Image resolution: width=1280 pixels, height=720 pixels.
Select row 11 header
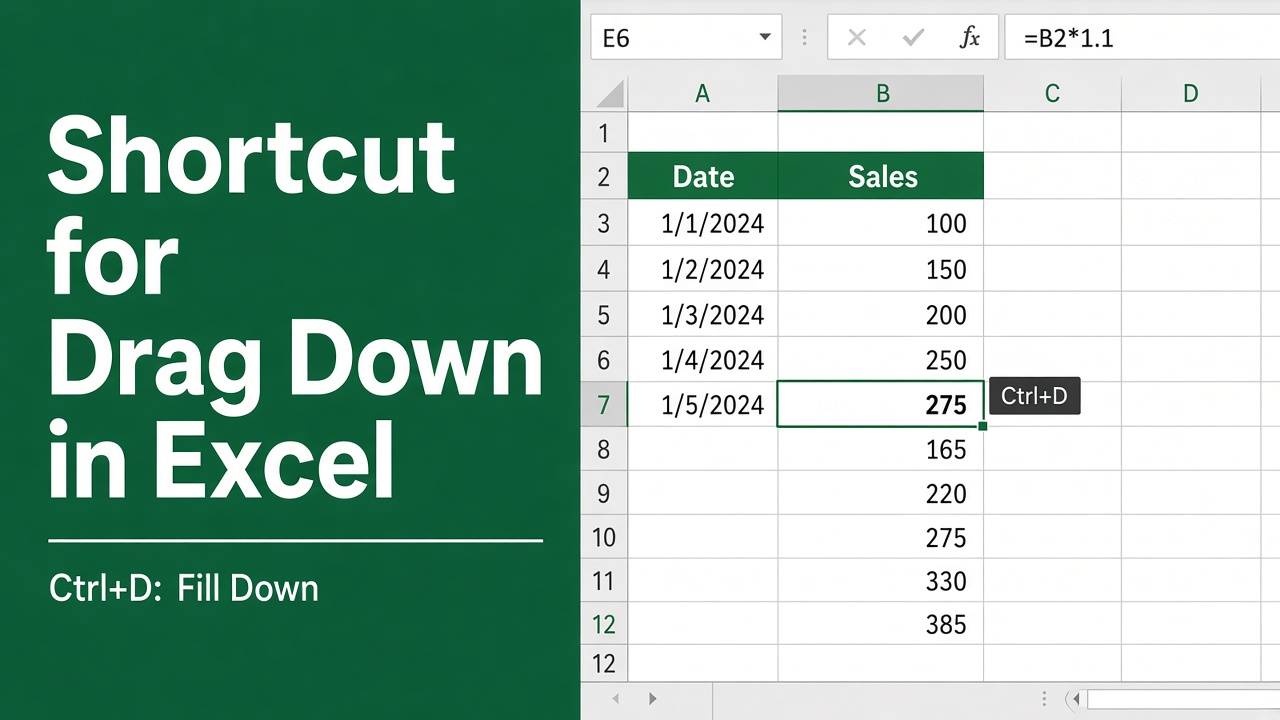pyautogui.click(x=604, y=581)
